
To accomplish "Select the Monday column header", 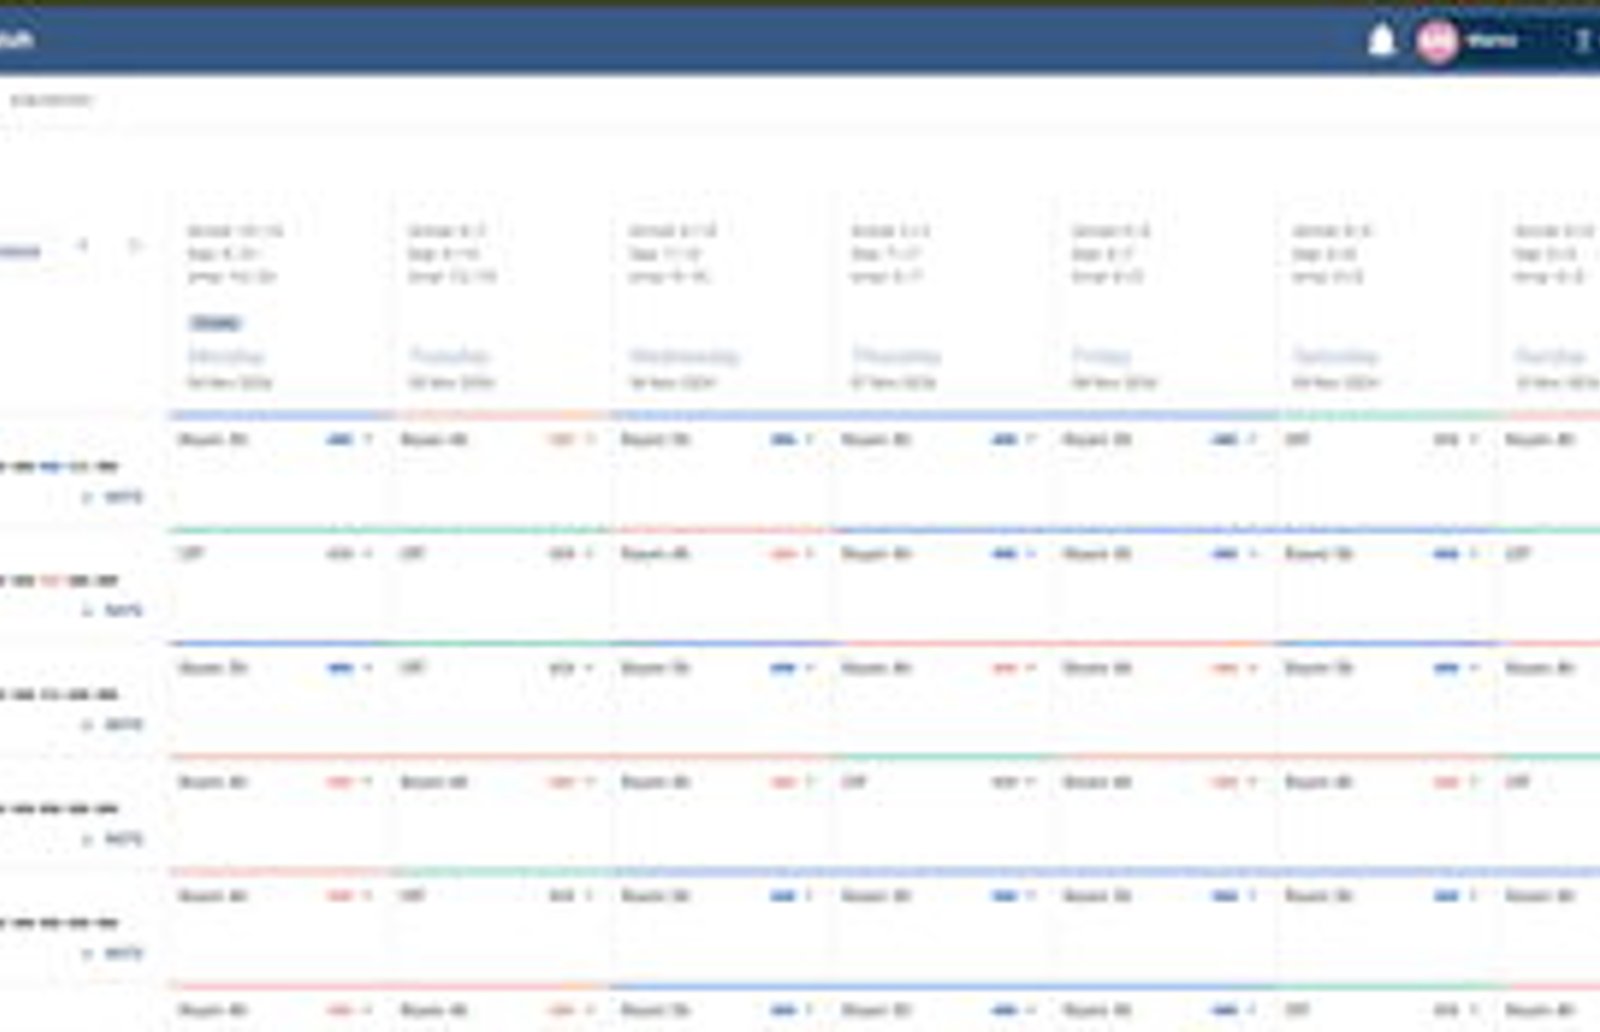I will (x=226, y=356).
